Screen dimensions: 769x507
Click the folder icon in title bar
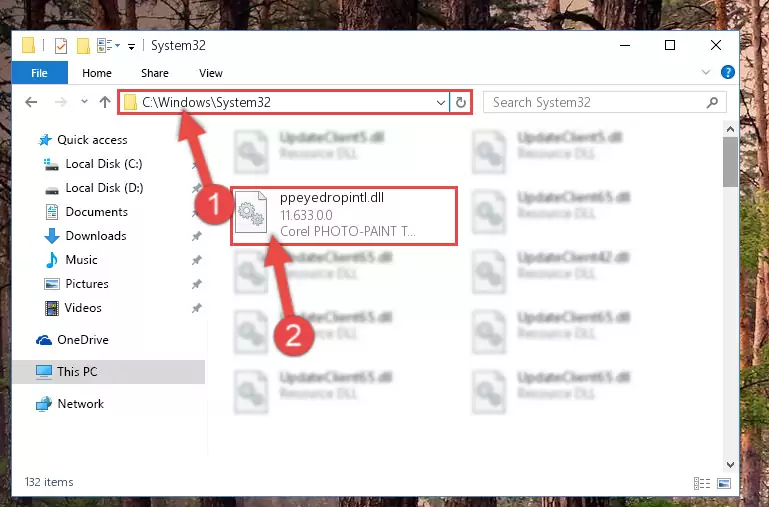[x=28, y=45]
